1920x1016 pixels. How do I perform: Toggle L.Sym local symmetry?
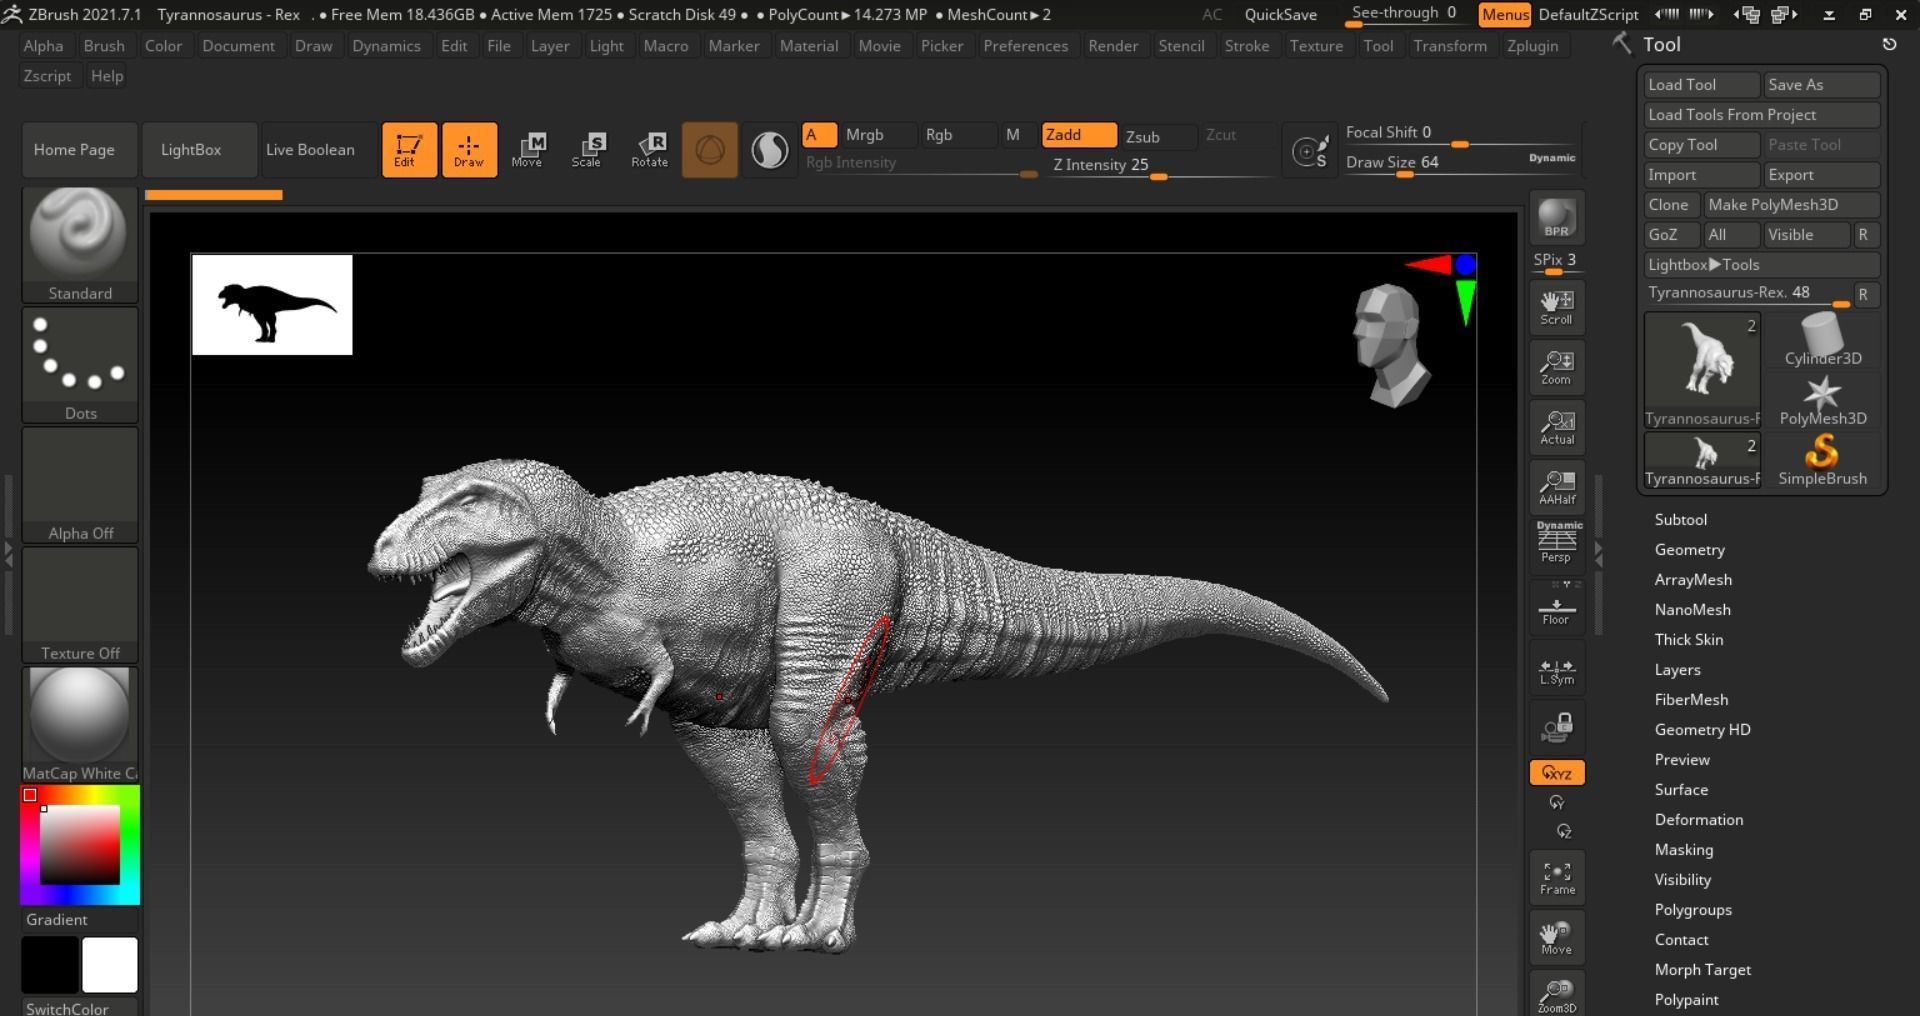pos(1557,670)
